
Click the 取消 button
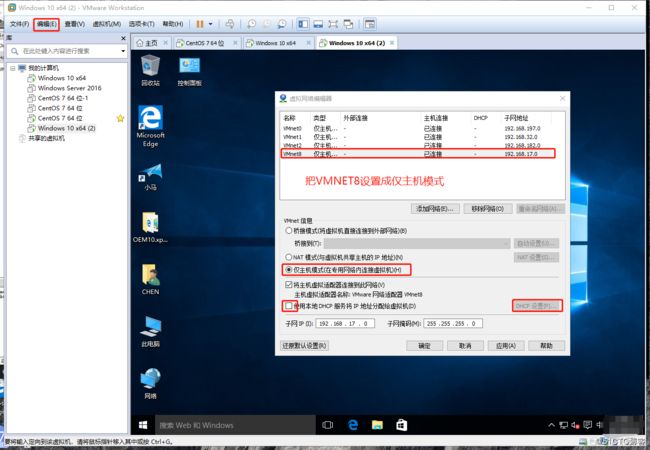[465, 346]
